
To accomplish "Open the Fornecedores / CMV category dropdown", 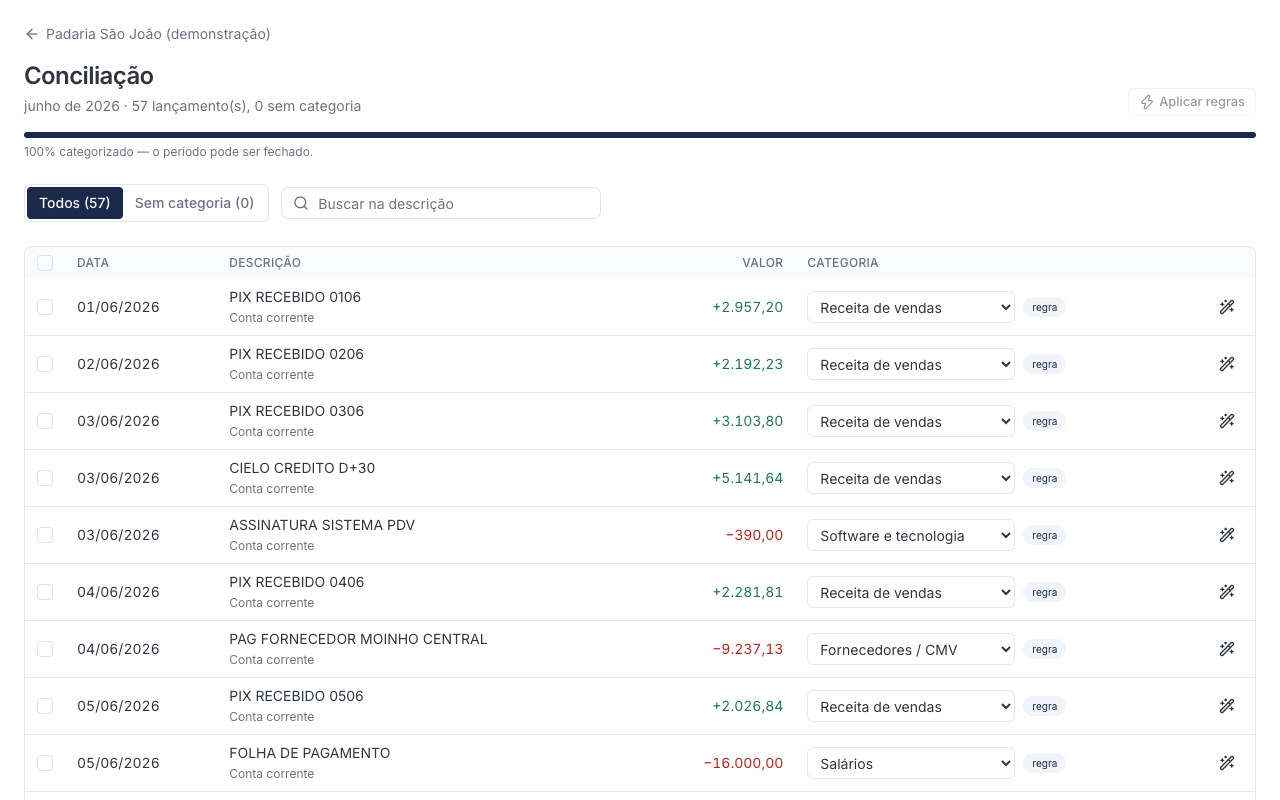I will coord(911,649).
